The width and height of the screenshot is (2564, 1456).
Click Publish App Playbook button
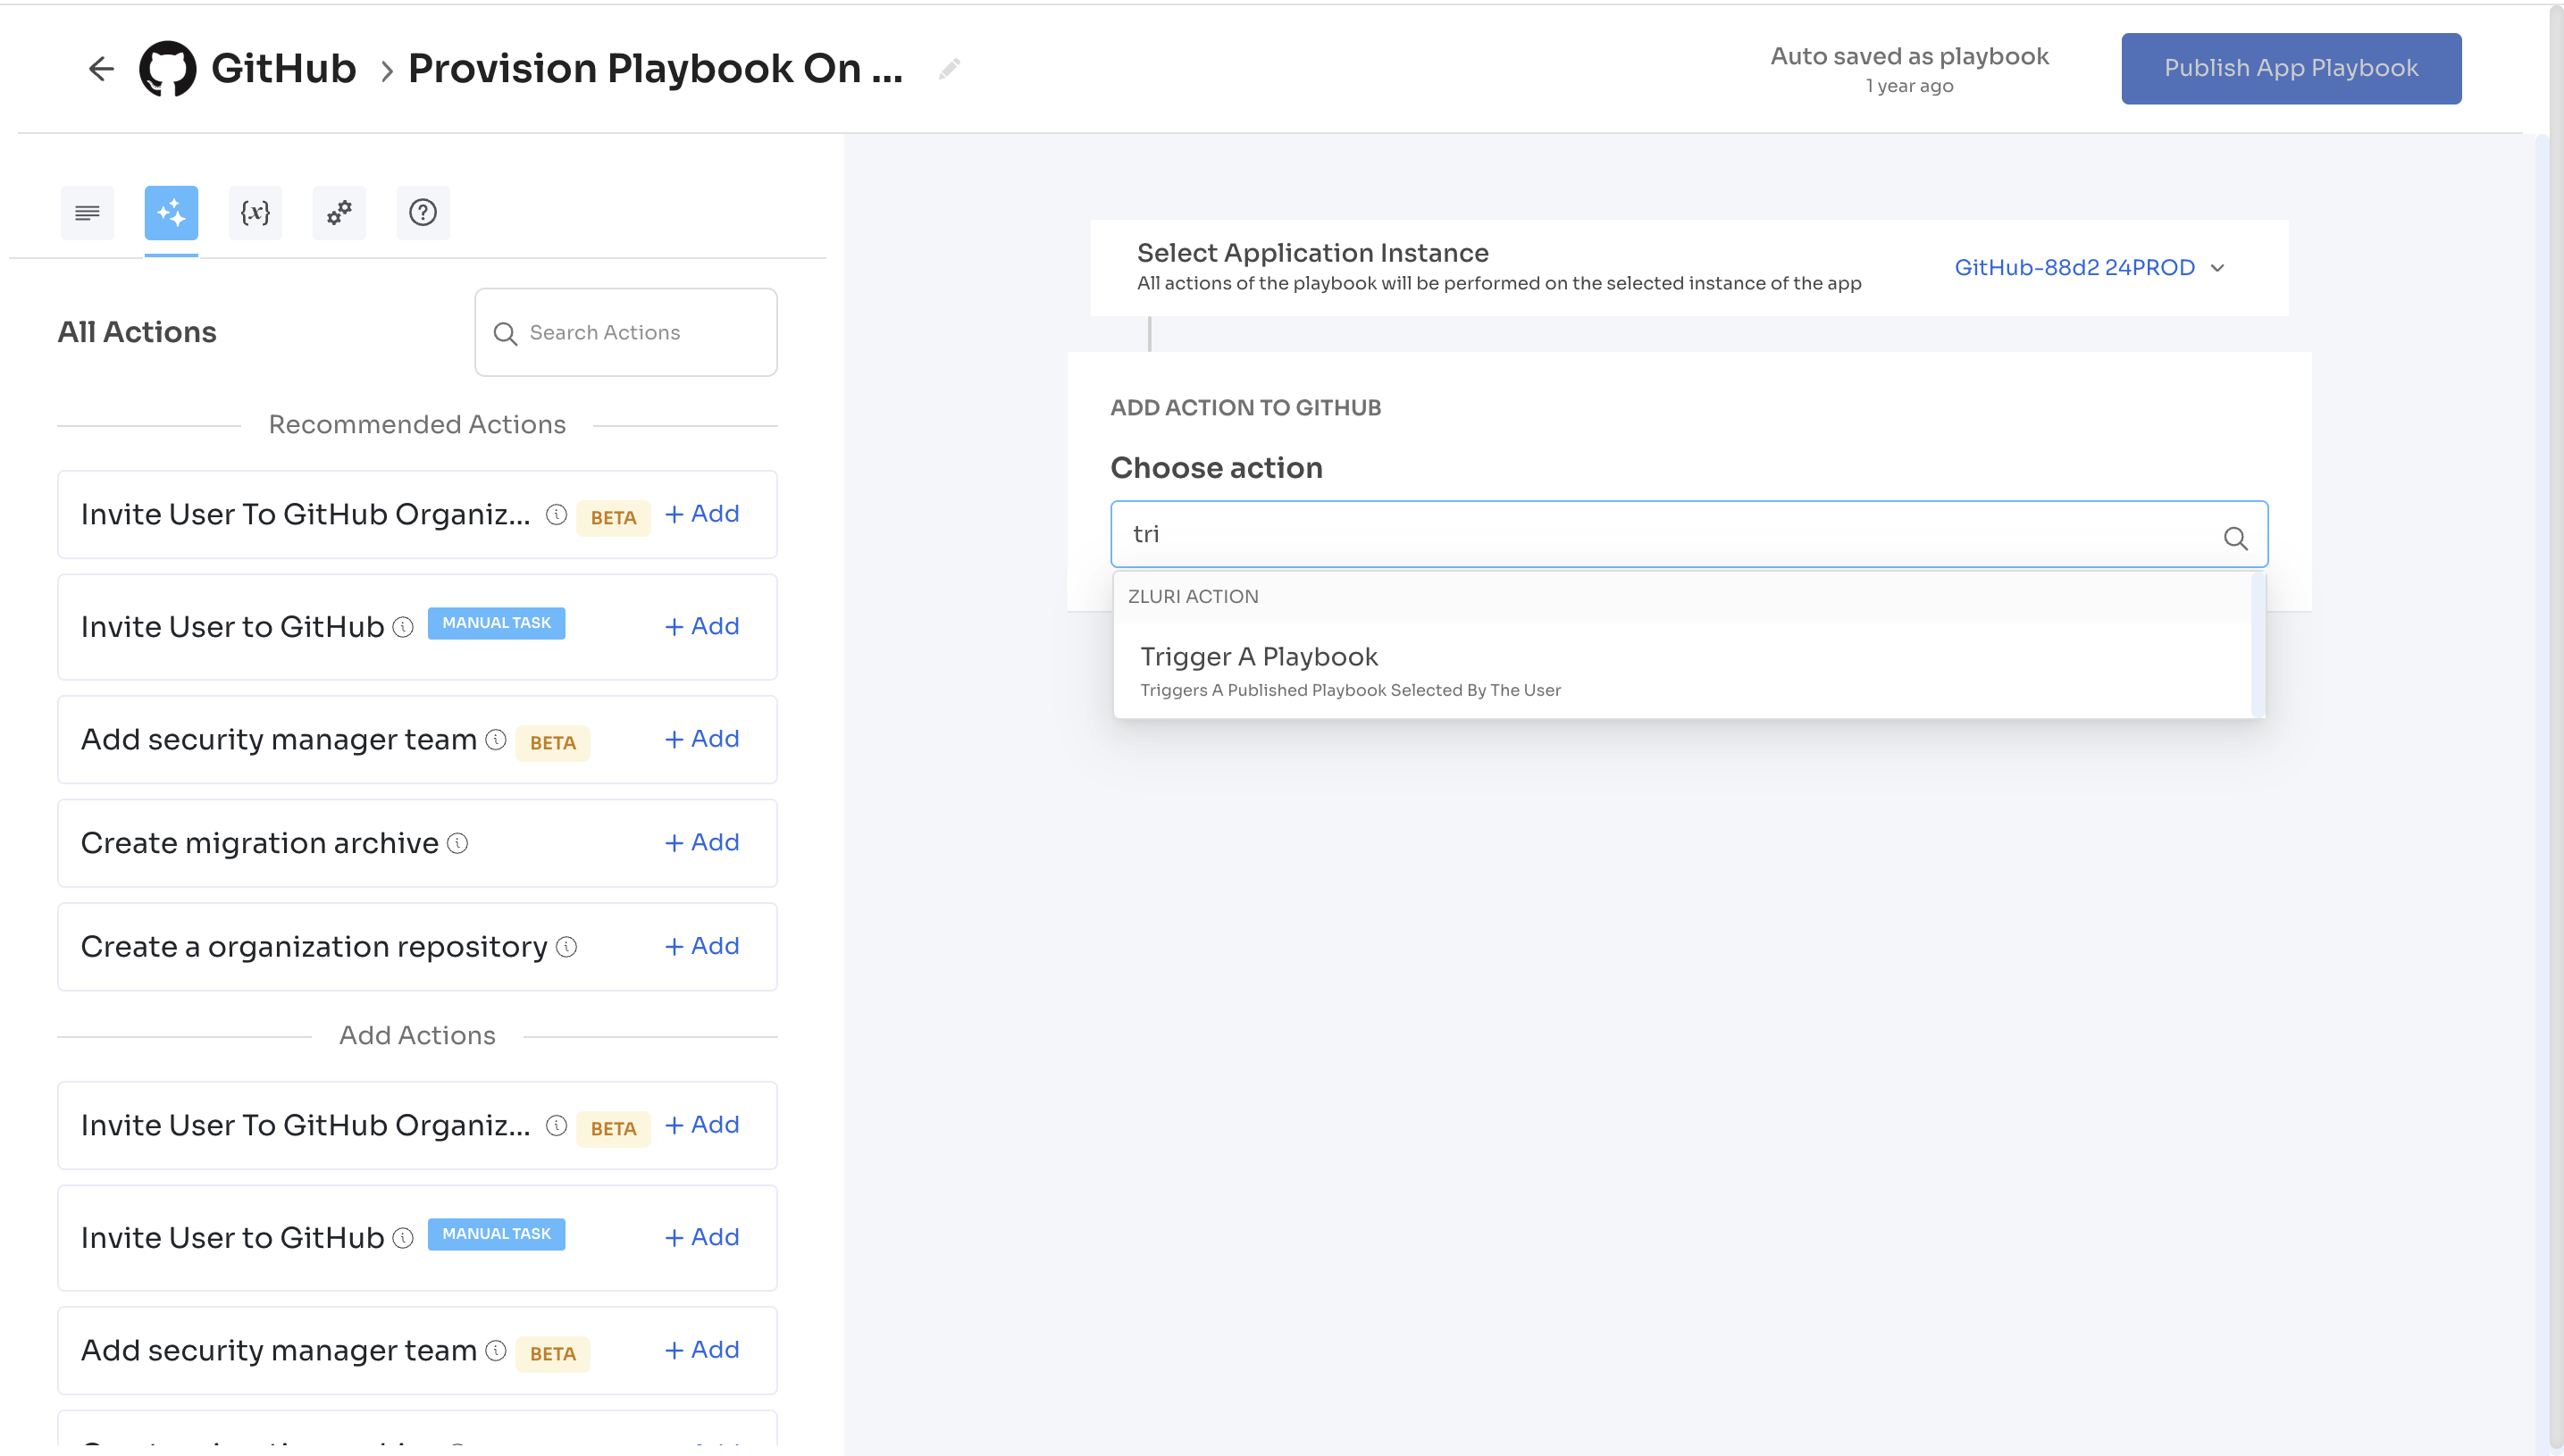pyautogui.click(x=2291, y=68)
